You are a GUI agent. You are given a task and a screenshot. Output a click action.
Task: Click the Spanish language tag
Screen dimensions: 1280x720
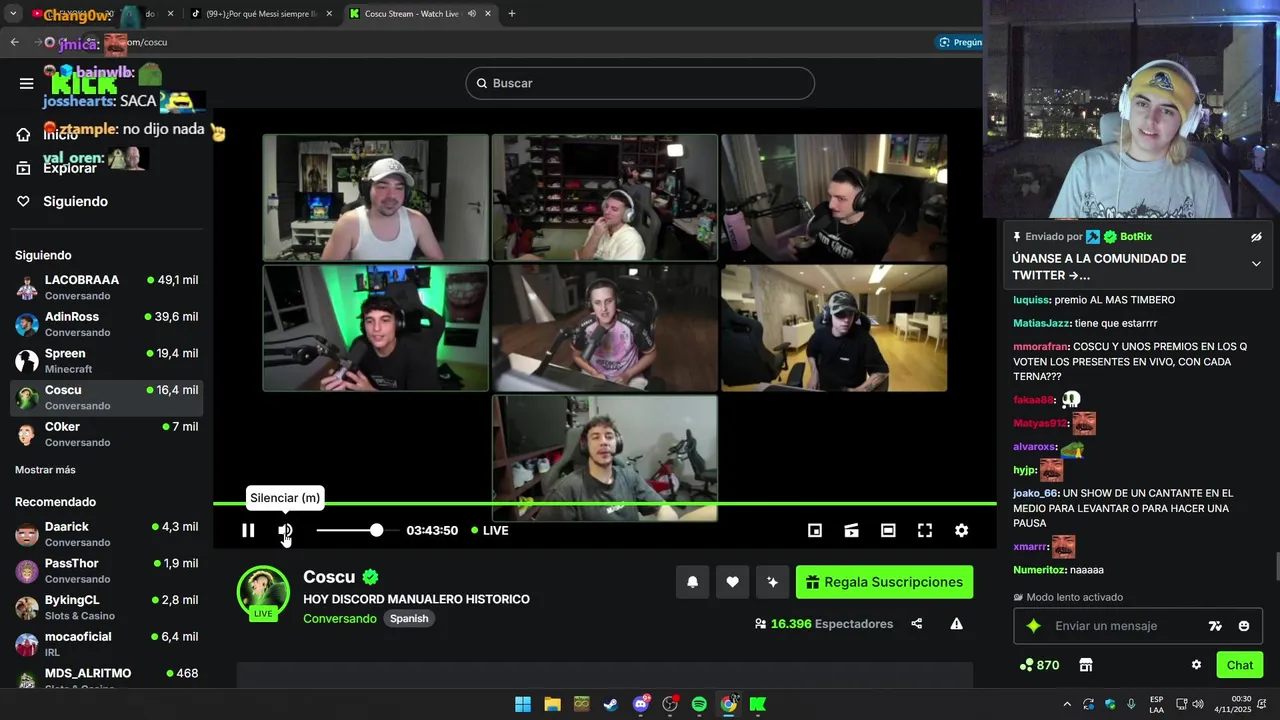(x=409, y=619)
